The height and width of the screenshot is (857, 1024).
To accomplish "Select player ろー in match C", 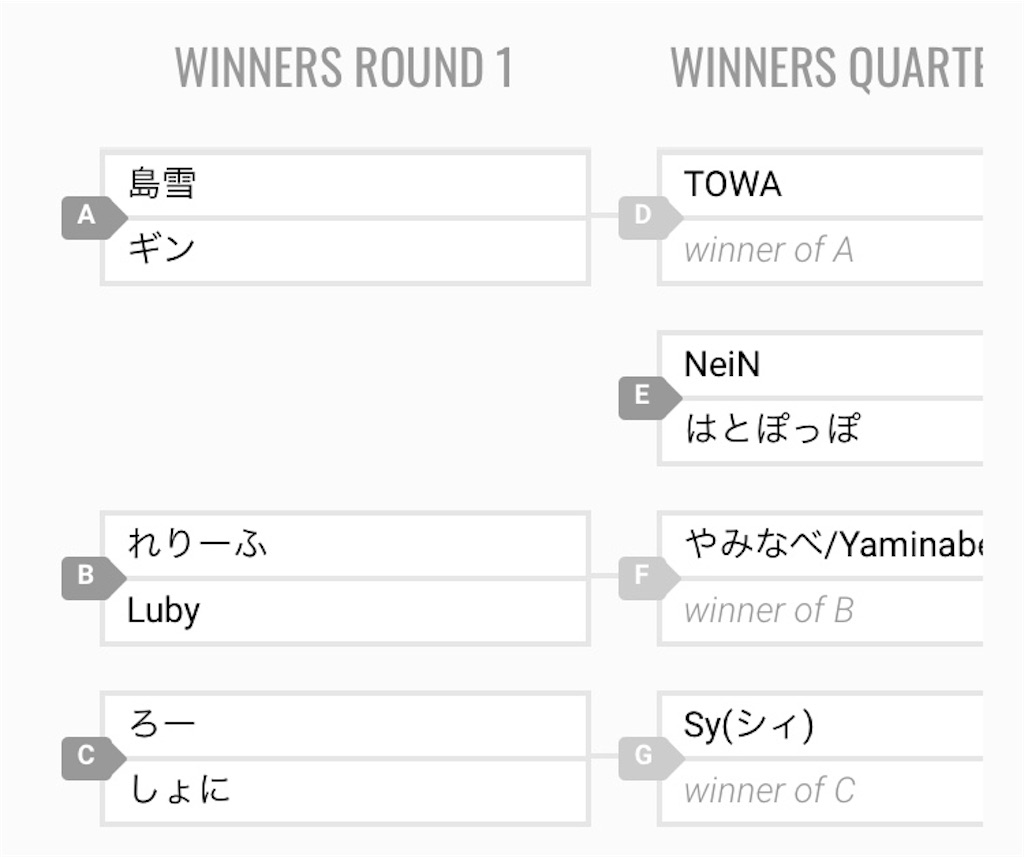I will (x=345, y=725).
